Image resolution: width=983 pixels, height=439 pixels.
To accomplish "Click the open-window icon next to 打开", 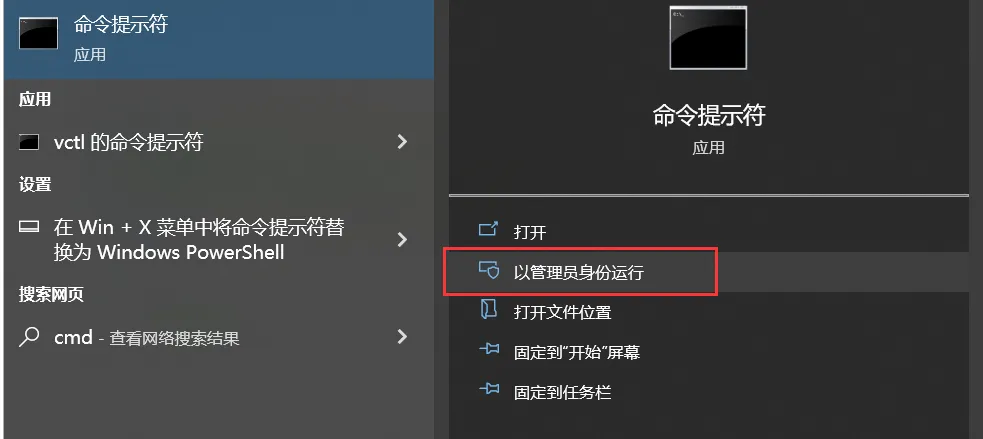I will (x=488, y=229).
